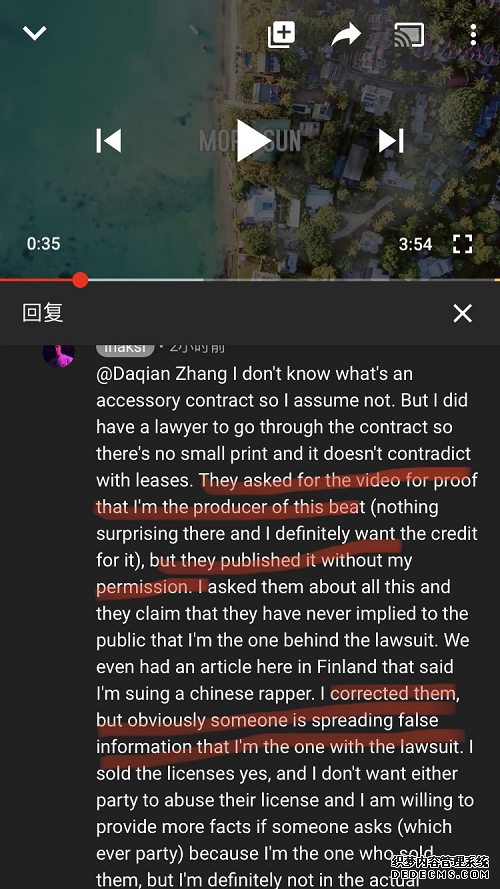
Task: Enter fullscreen mode
Action: tap(463, 244)
